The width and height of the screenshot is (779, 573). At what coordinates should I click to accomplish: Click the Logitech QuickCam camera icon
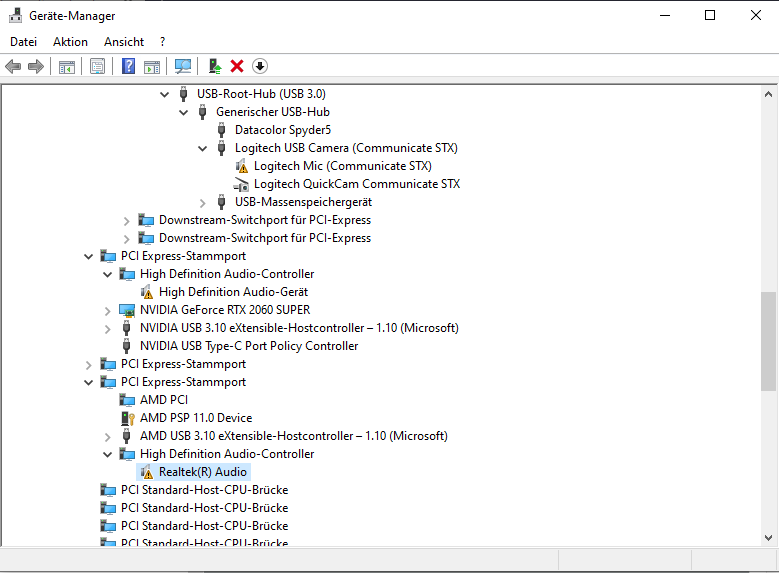point(241,184)
